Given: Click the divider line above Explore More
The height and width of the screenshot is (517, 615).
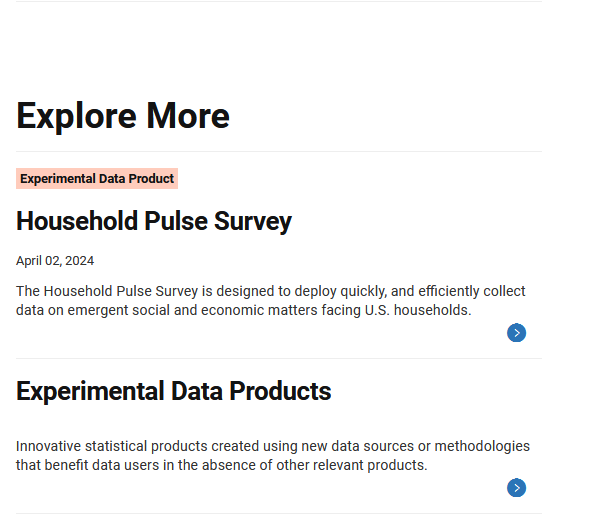Looking at the screenshot, I should click(x=279, y=2).
